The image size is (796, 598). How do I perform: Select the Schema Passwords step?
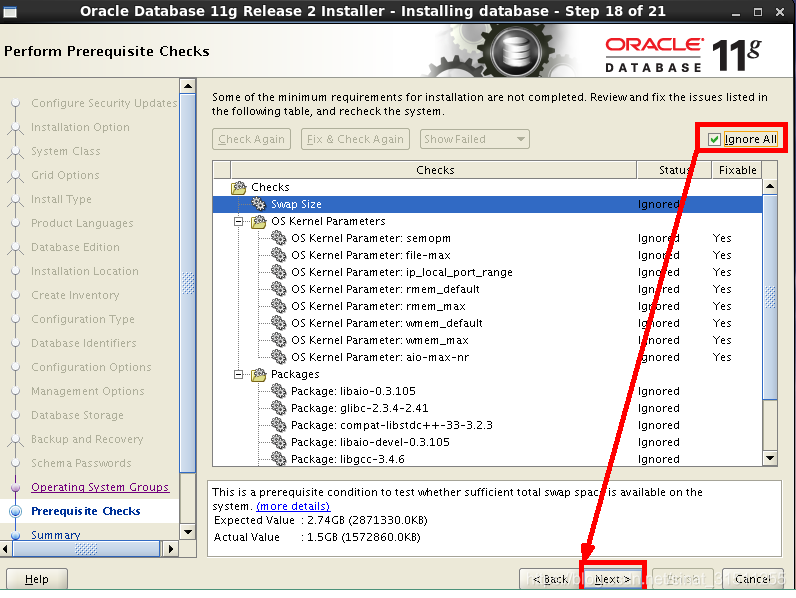[81, 463]
